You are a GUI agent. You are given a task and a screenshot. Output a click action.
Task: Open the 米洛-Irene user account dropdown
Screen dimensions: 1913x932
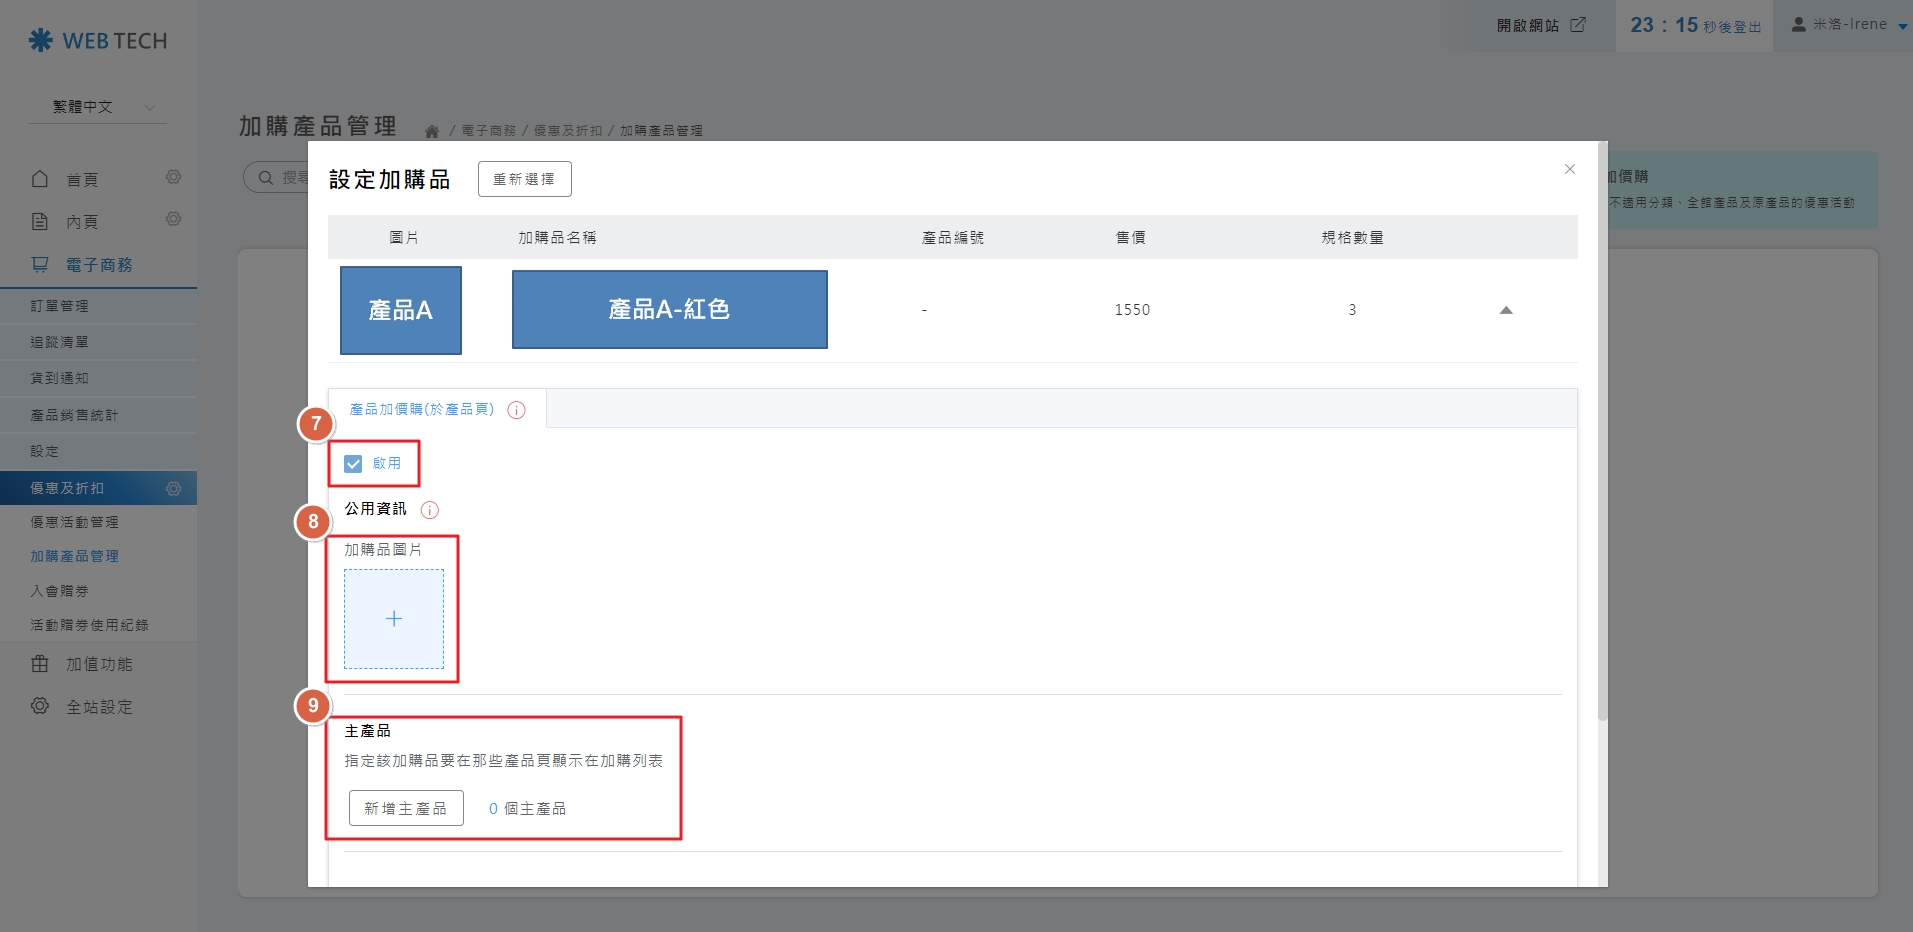point(1848,25)
